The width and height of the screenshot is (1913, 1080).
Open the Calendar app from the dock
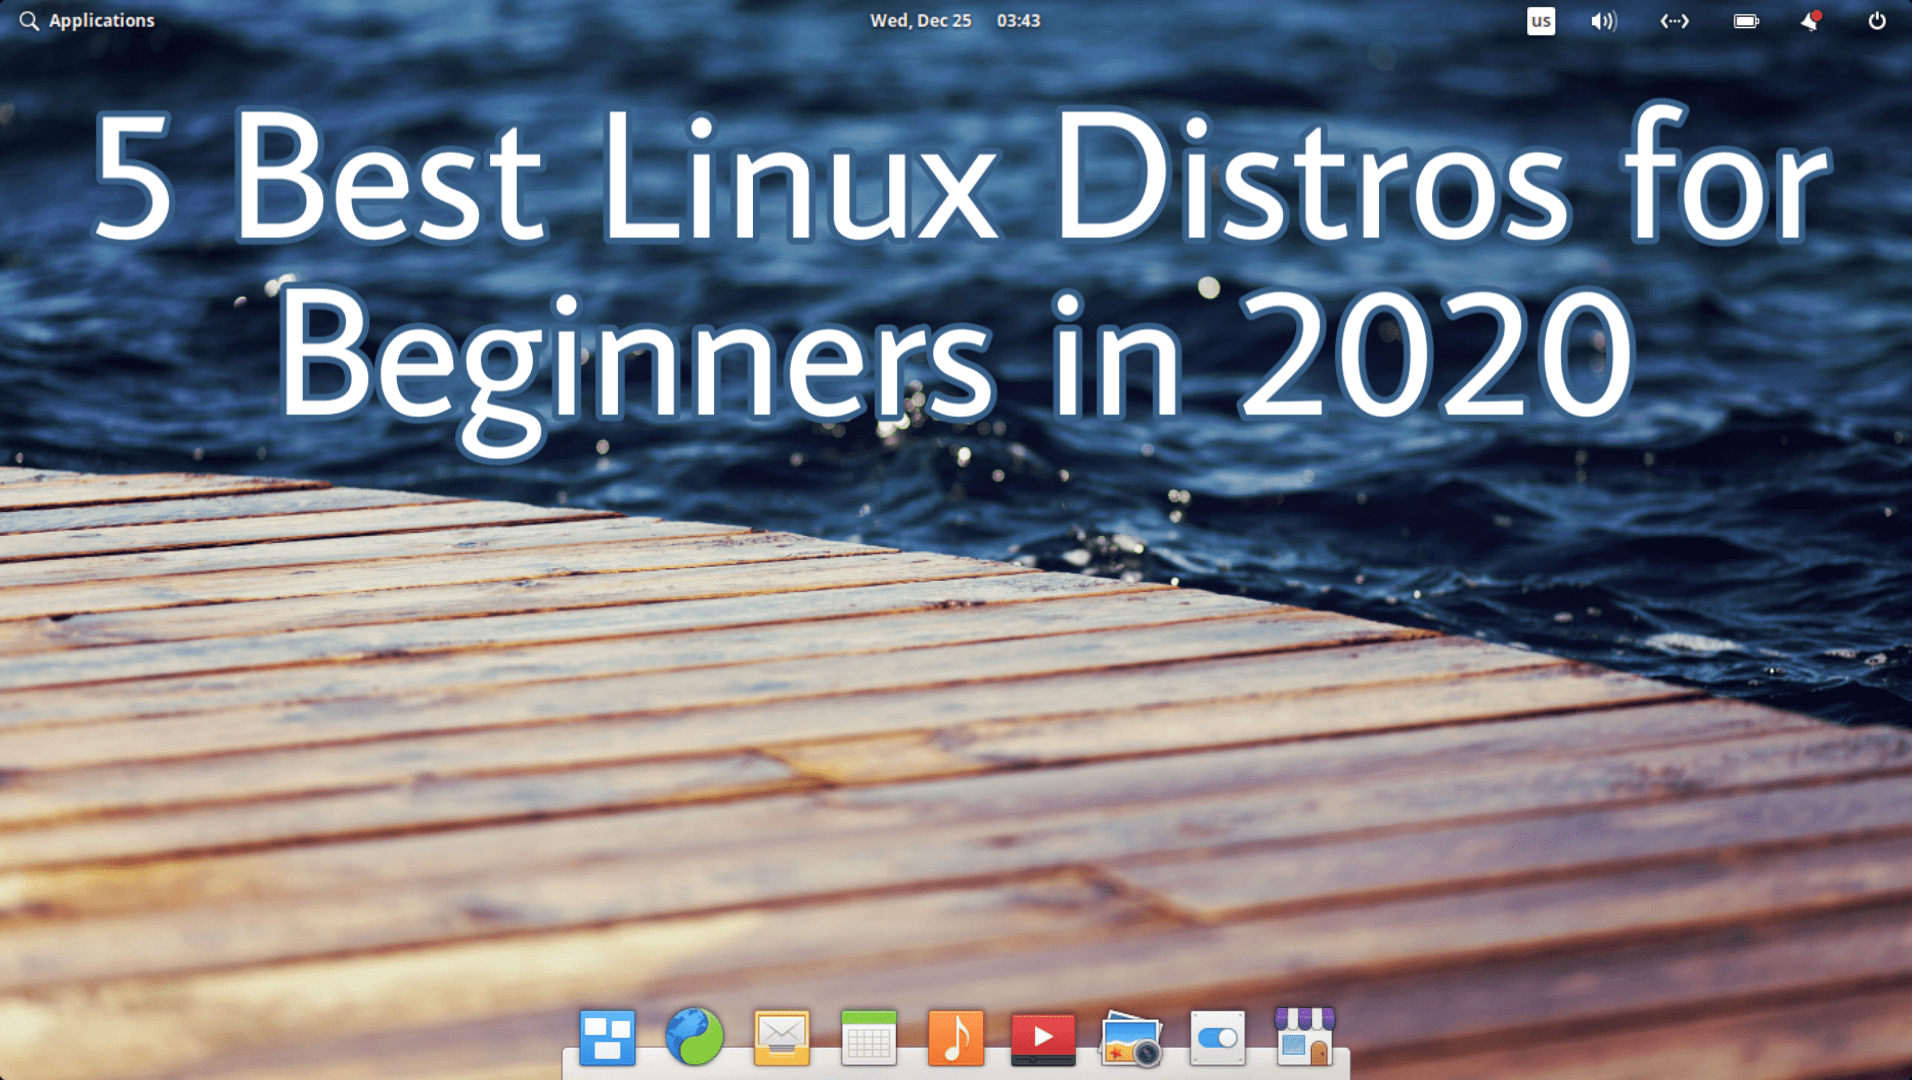[867, 1038]
